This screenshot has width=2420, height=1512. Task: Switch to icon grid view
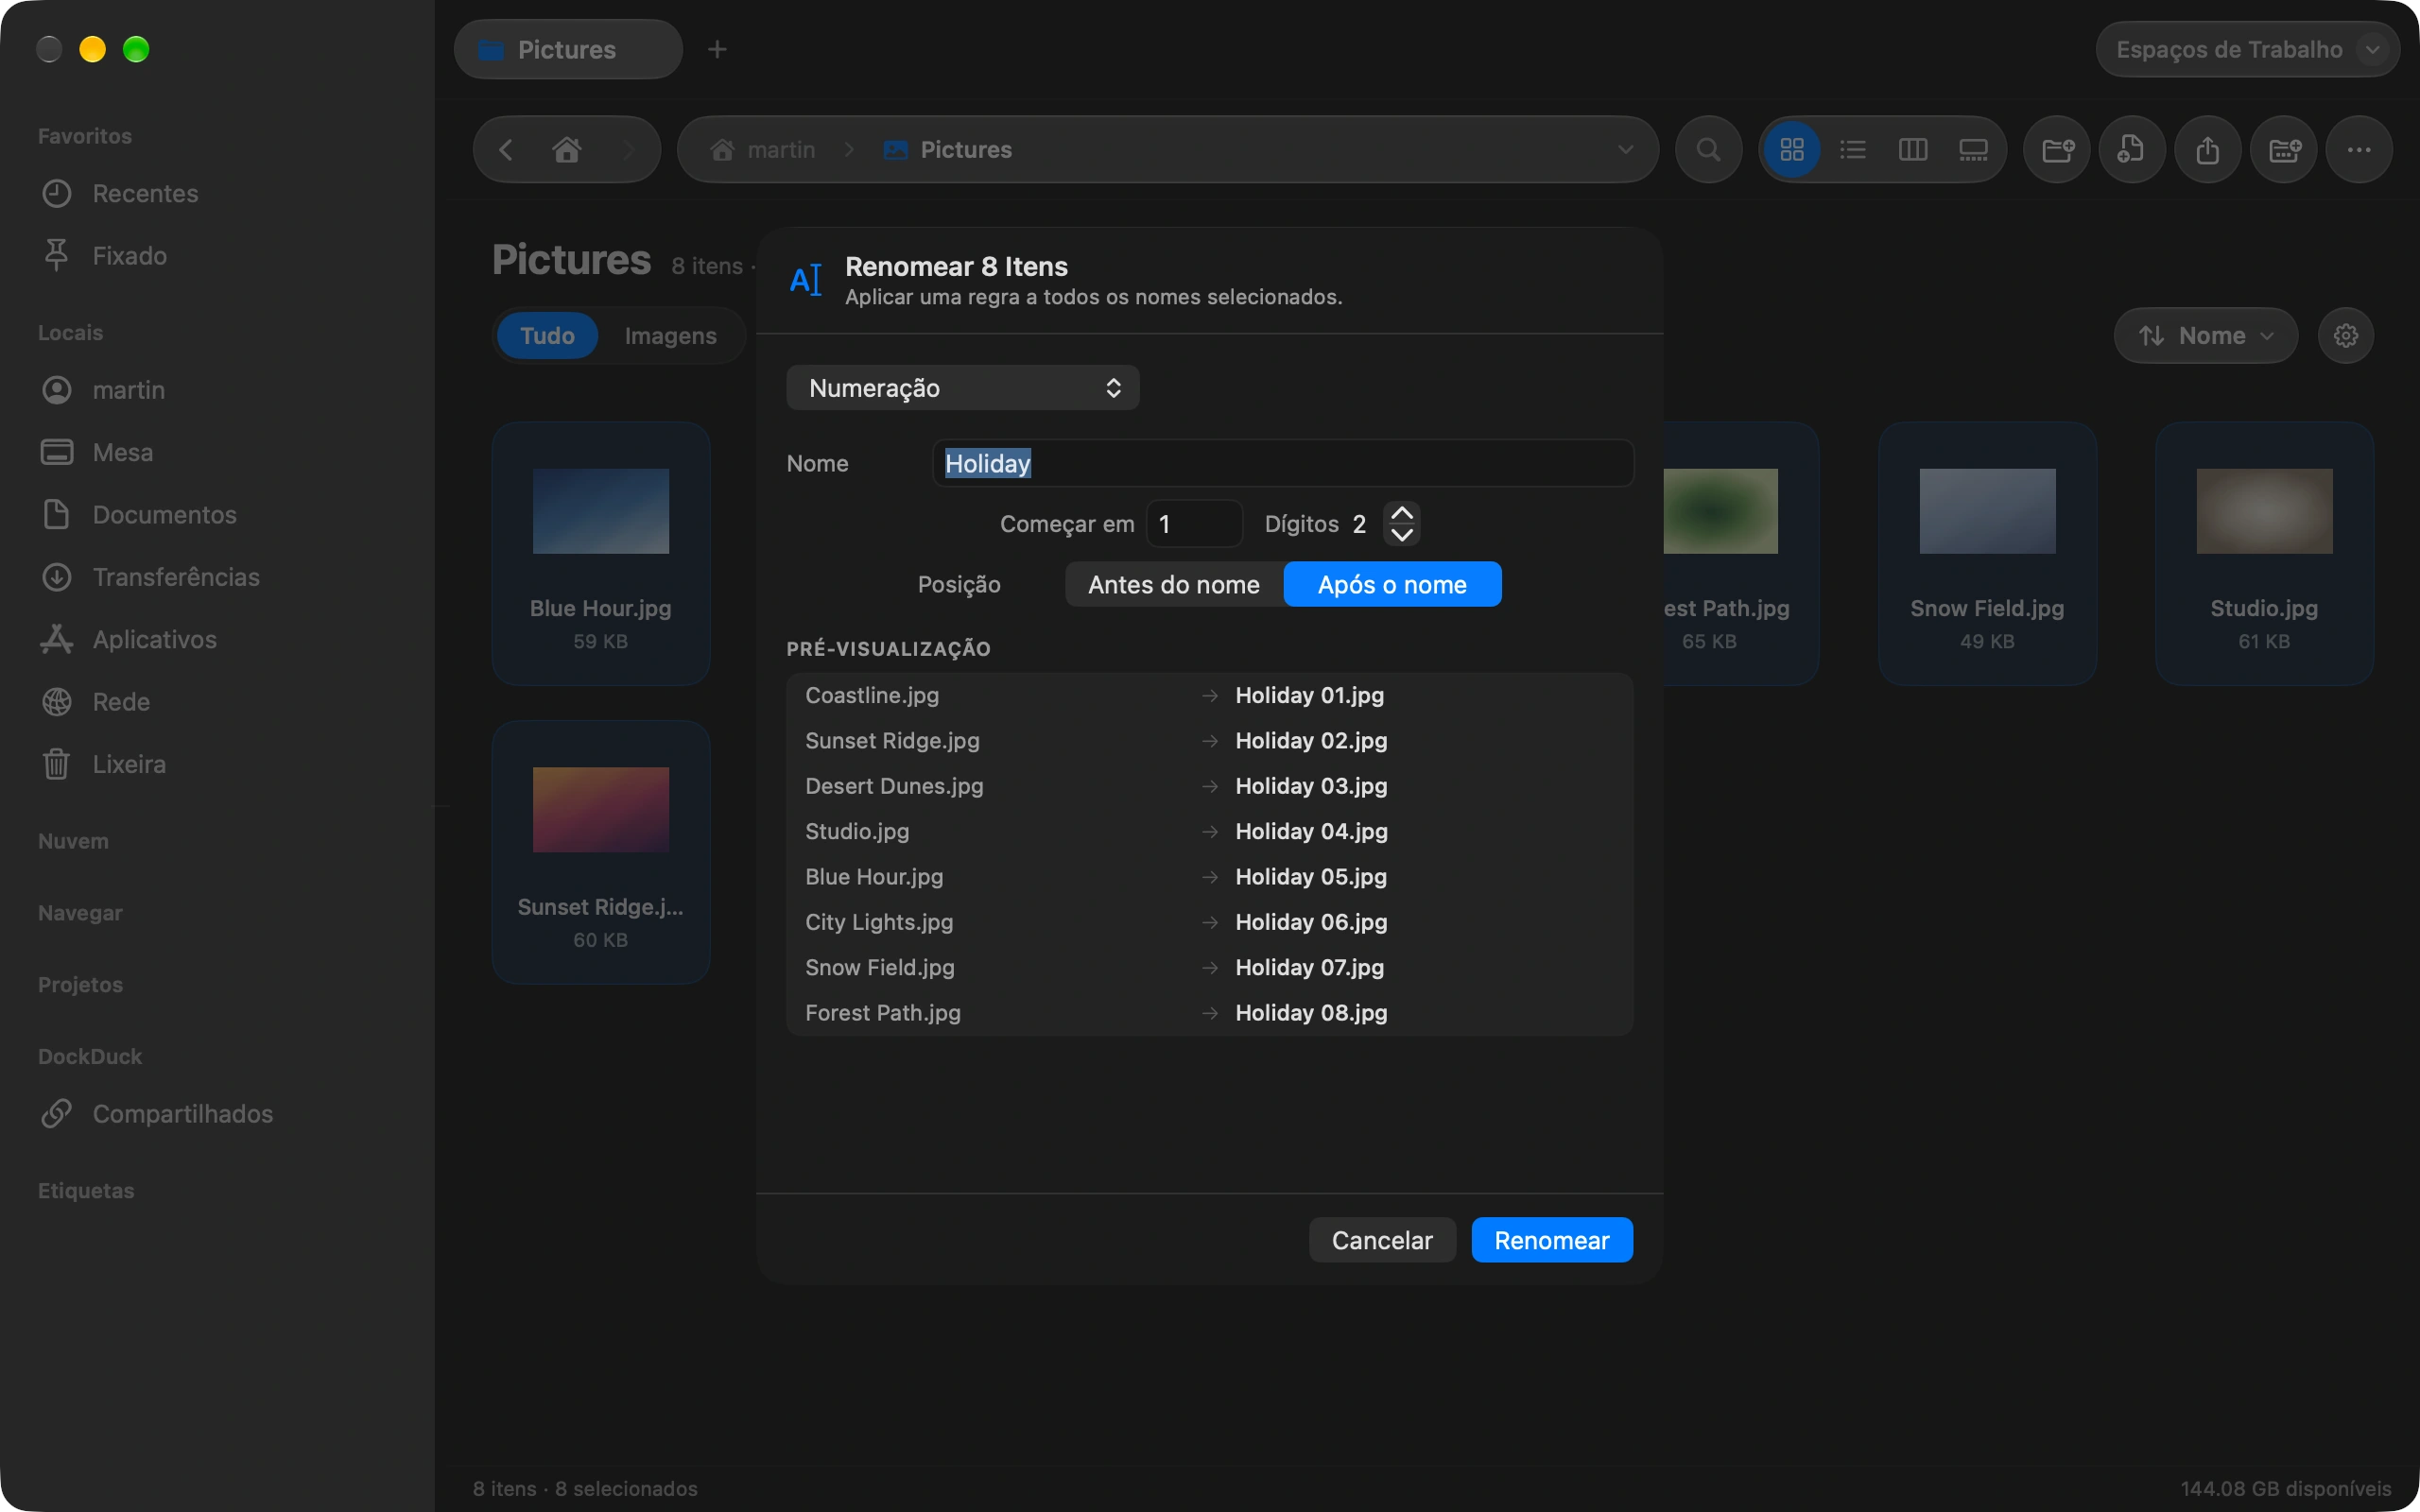click(1792, 150)
